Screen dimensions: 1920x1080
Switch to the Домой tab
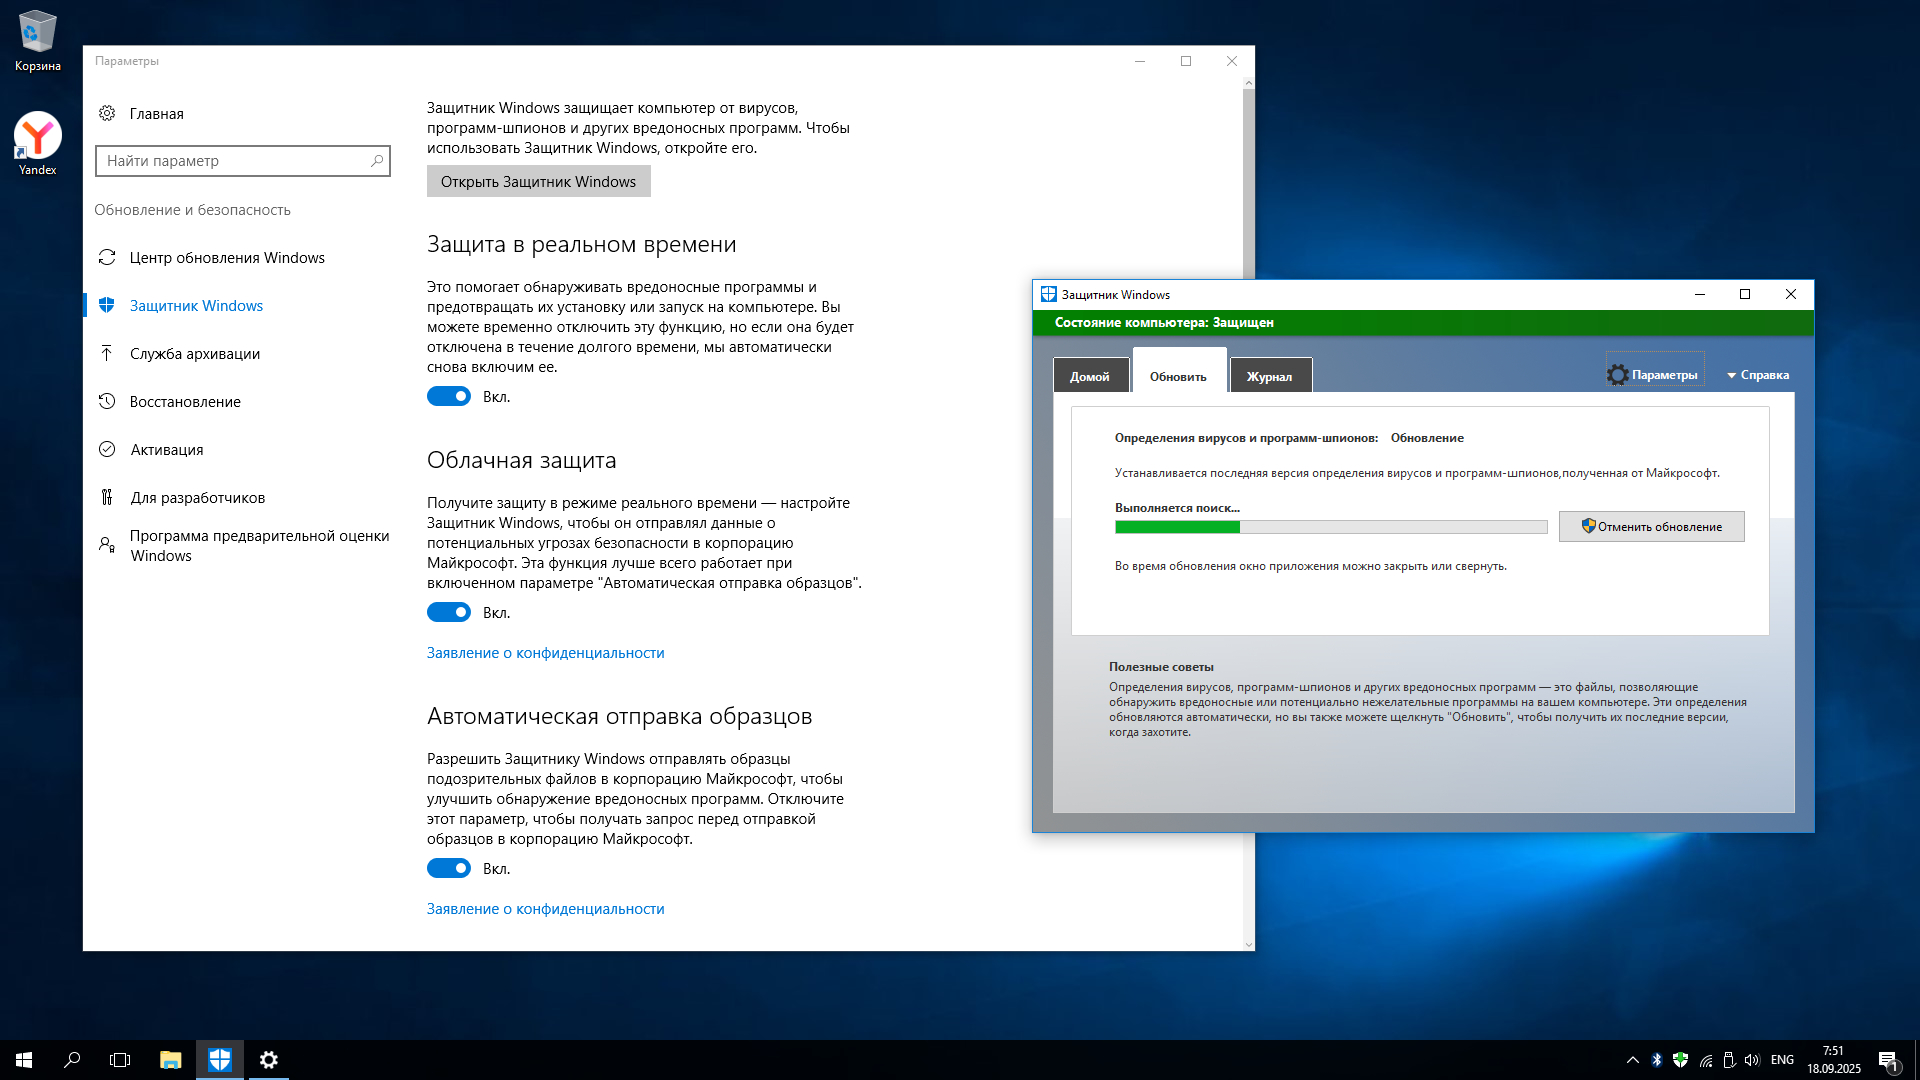coord(1089,376)
